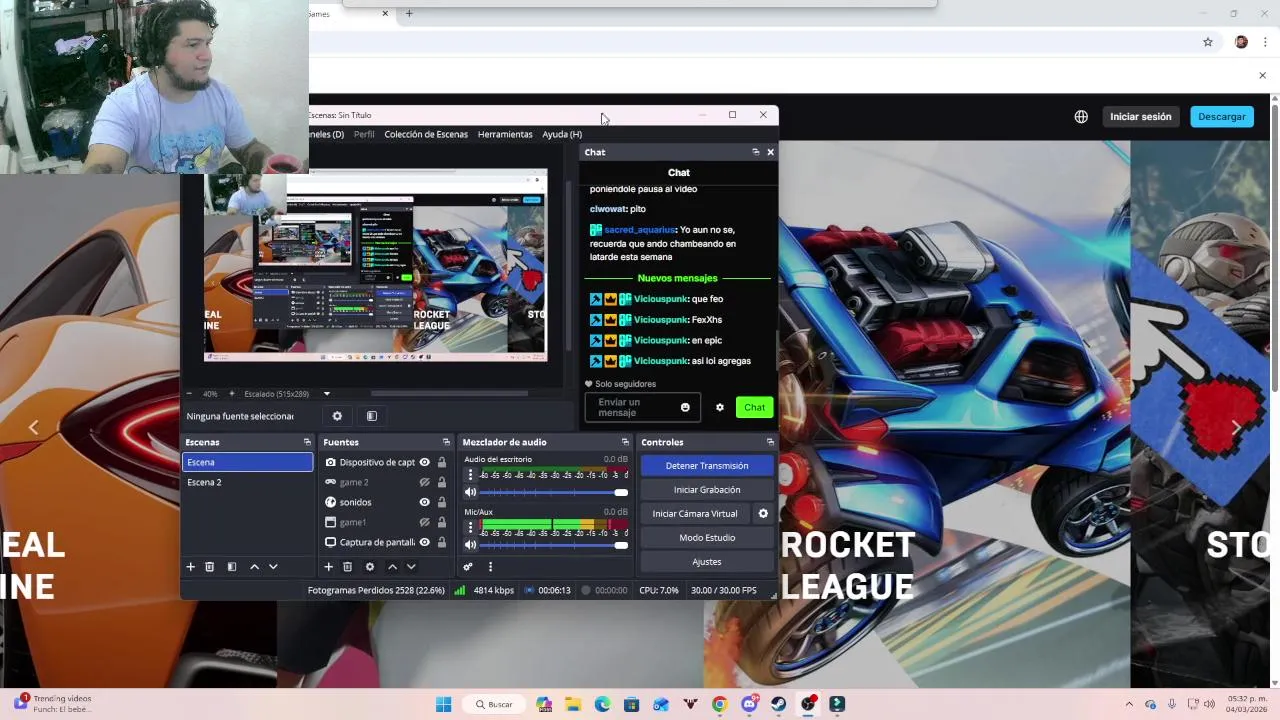Send message with green Chat button
This screenshot has width=1280, height=720.
[x=754, y=407]
